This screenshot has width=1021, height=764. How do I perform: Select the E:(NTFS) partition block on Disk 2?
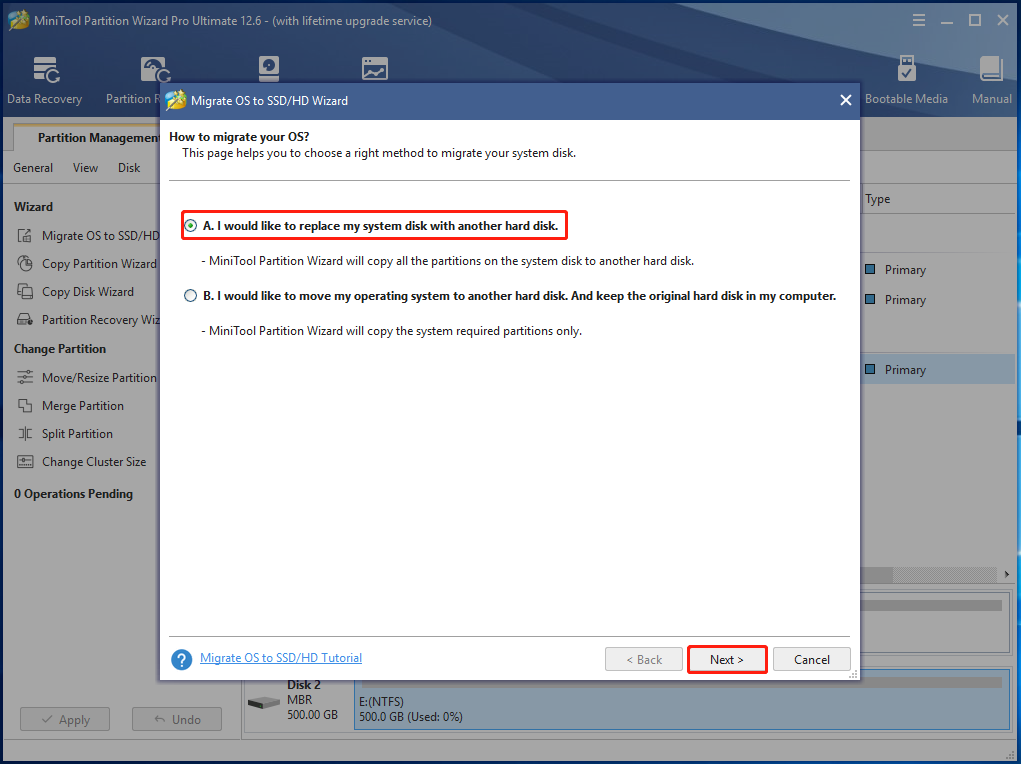(x=681, y=701)
